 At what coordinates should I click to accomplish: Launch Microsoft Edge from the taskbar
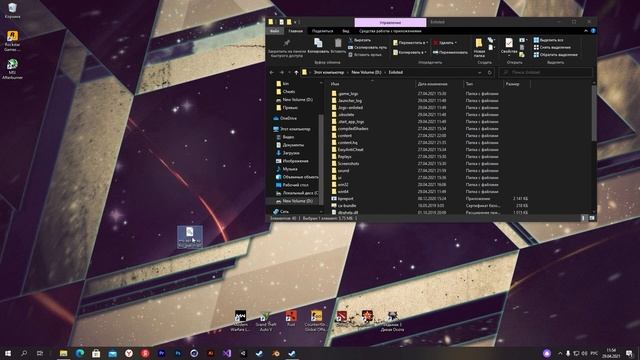80,353
